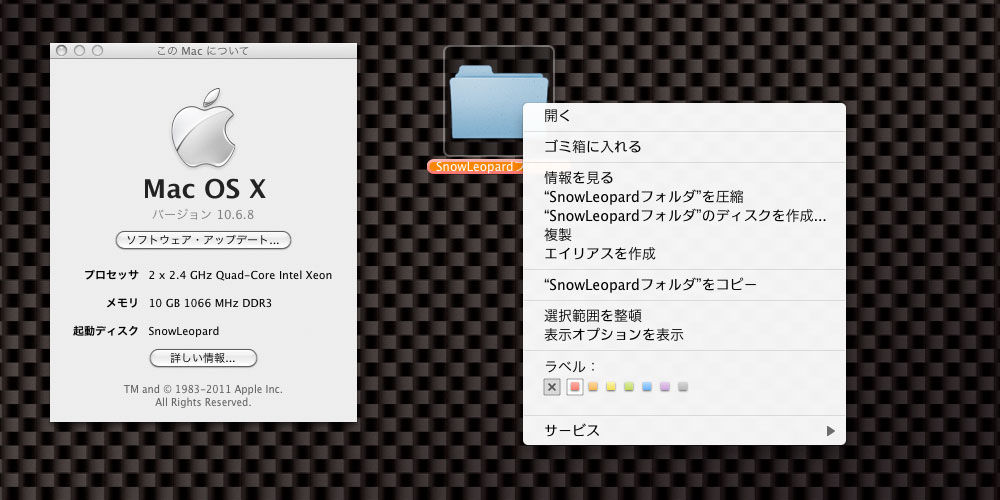
Task: Apply the green label color
Action: 629,387
